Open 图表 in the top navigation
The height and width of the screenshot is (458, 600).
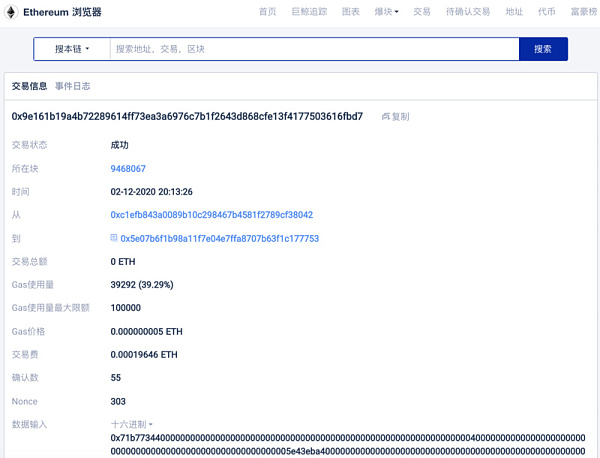(x=350, y=12)
